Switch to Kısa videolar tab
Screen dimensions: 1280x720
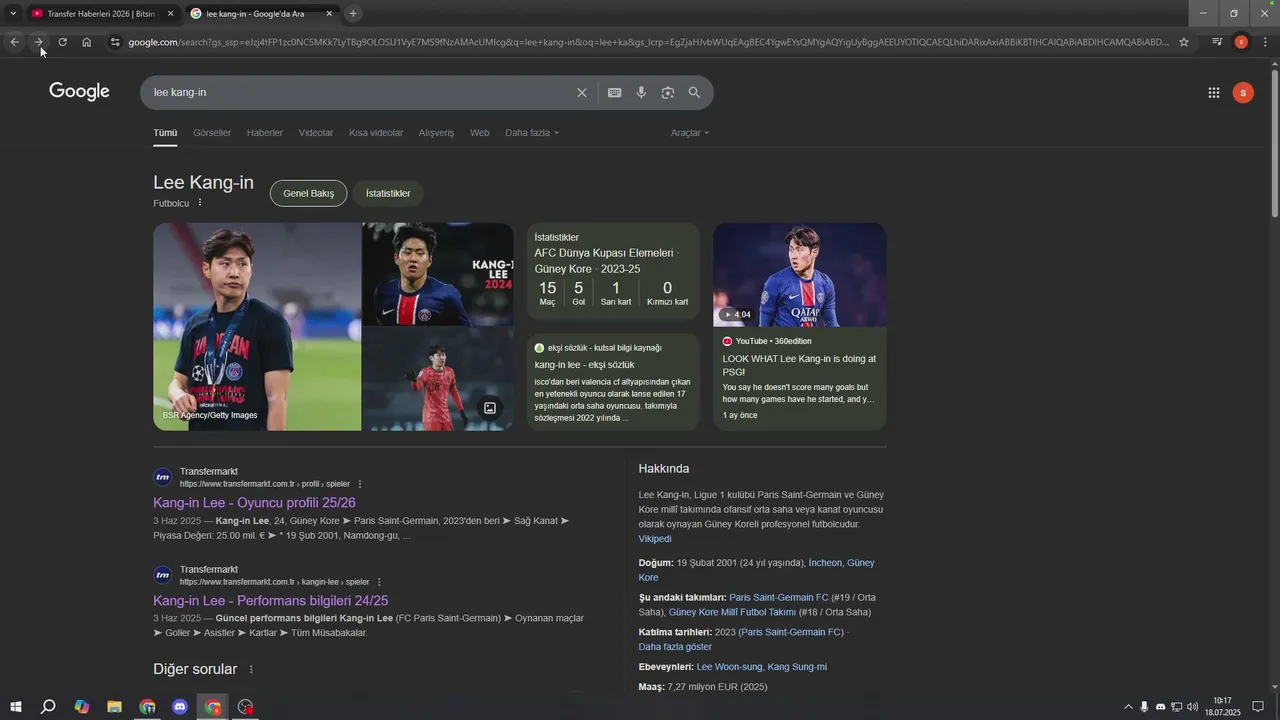point(376,132)
